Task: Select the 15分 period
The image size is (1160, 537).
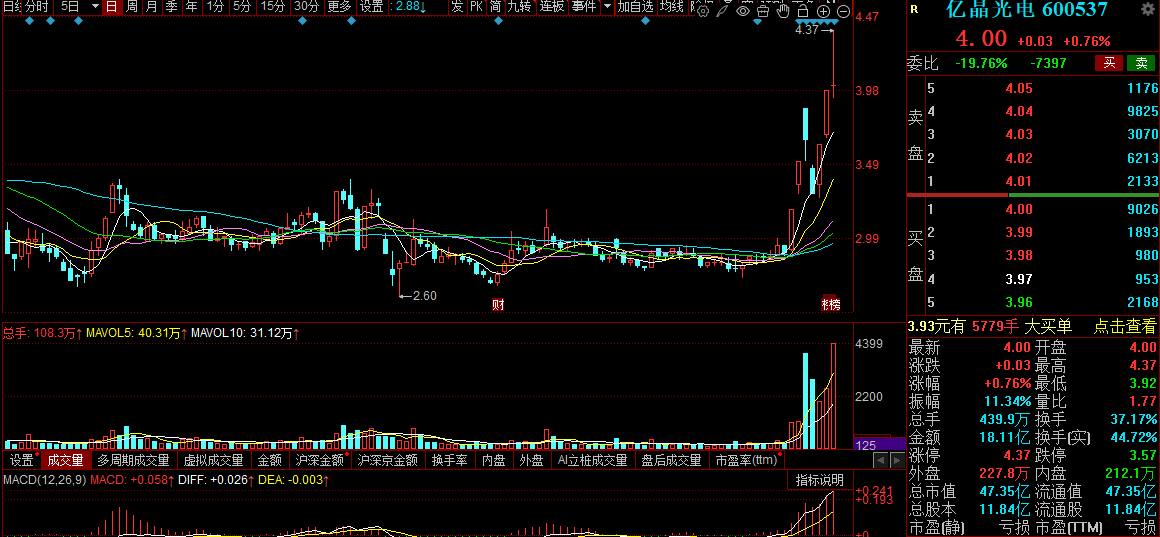Action: point(273,7)
